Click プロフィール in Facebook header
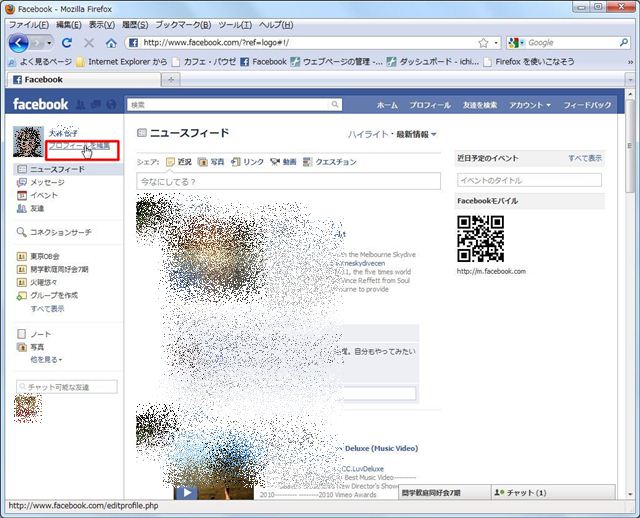 click(x=430, y=105)
